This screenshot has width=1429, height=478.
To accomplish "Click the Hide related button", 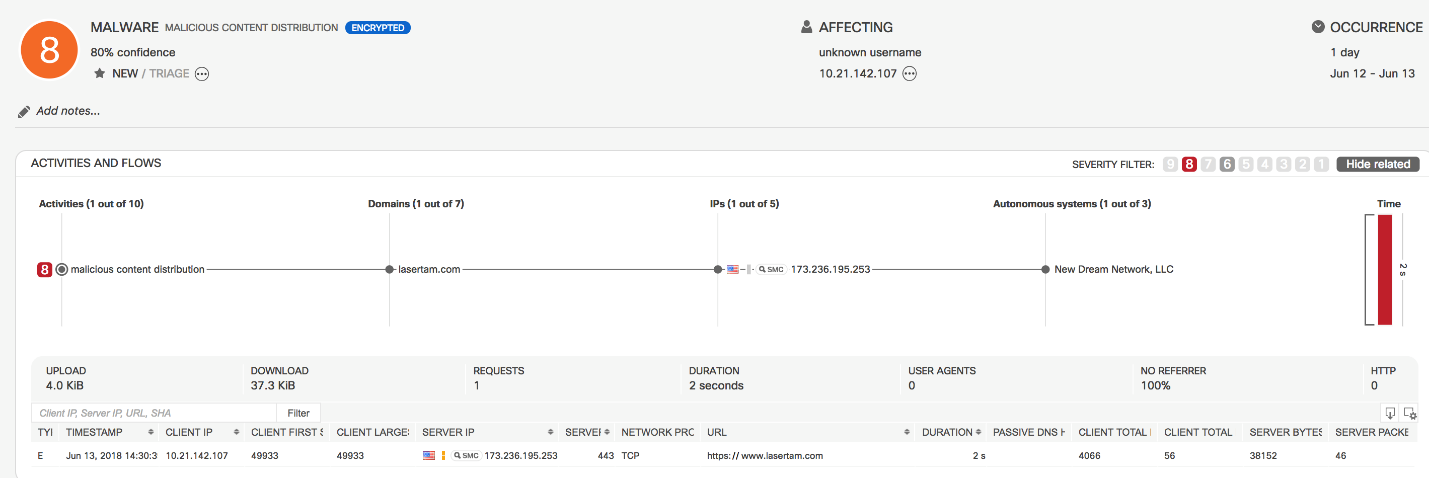I will 1377,164.
